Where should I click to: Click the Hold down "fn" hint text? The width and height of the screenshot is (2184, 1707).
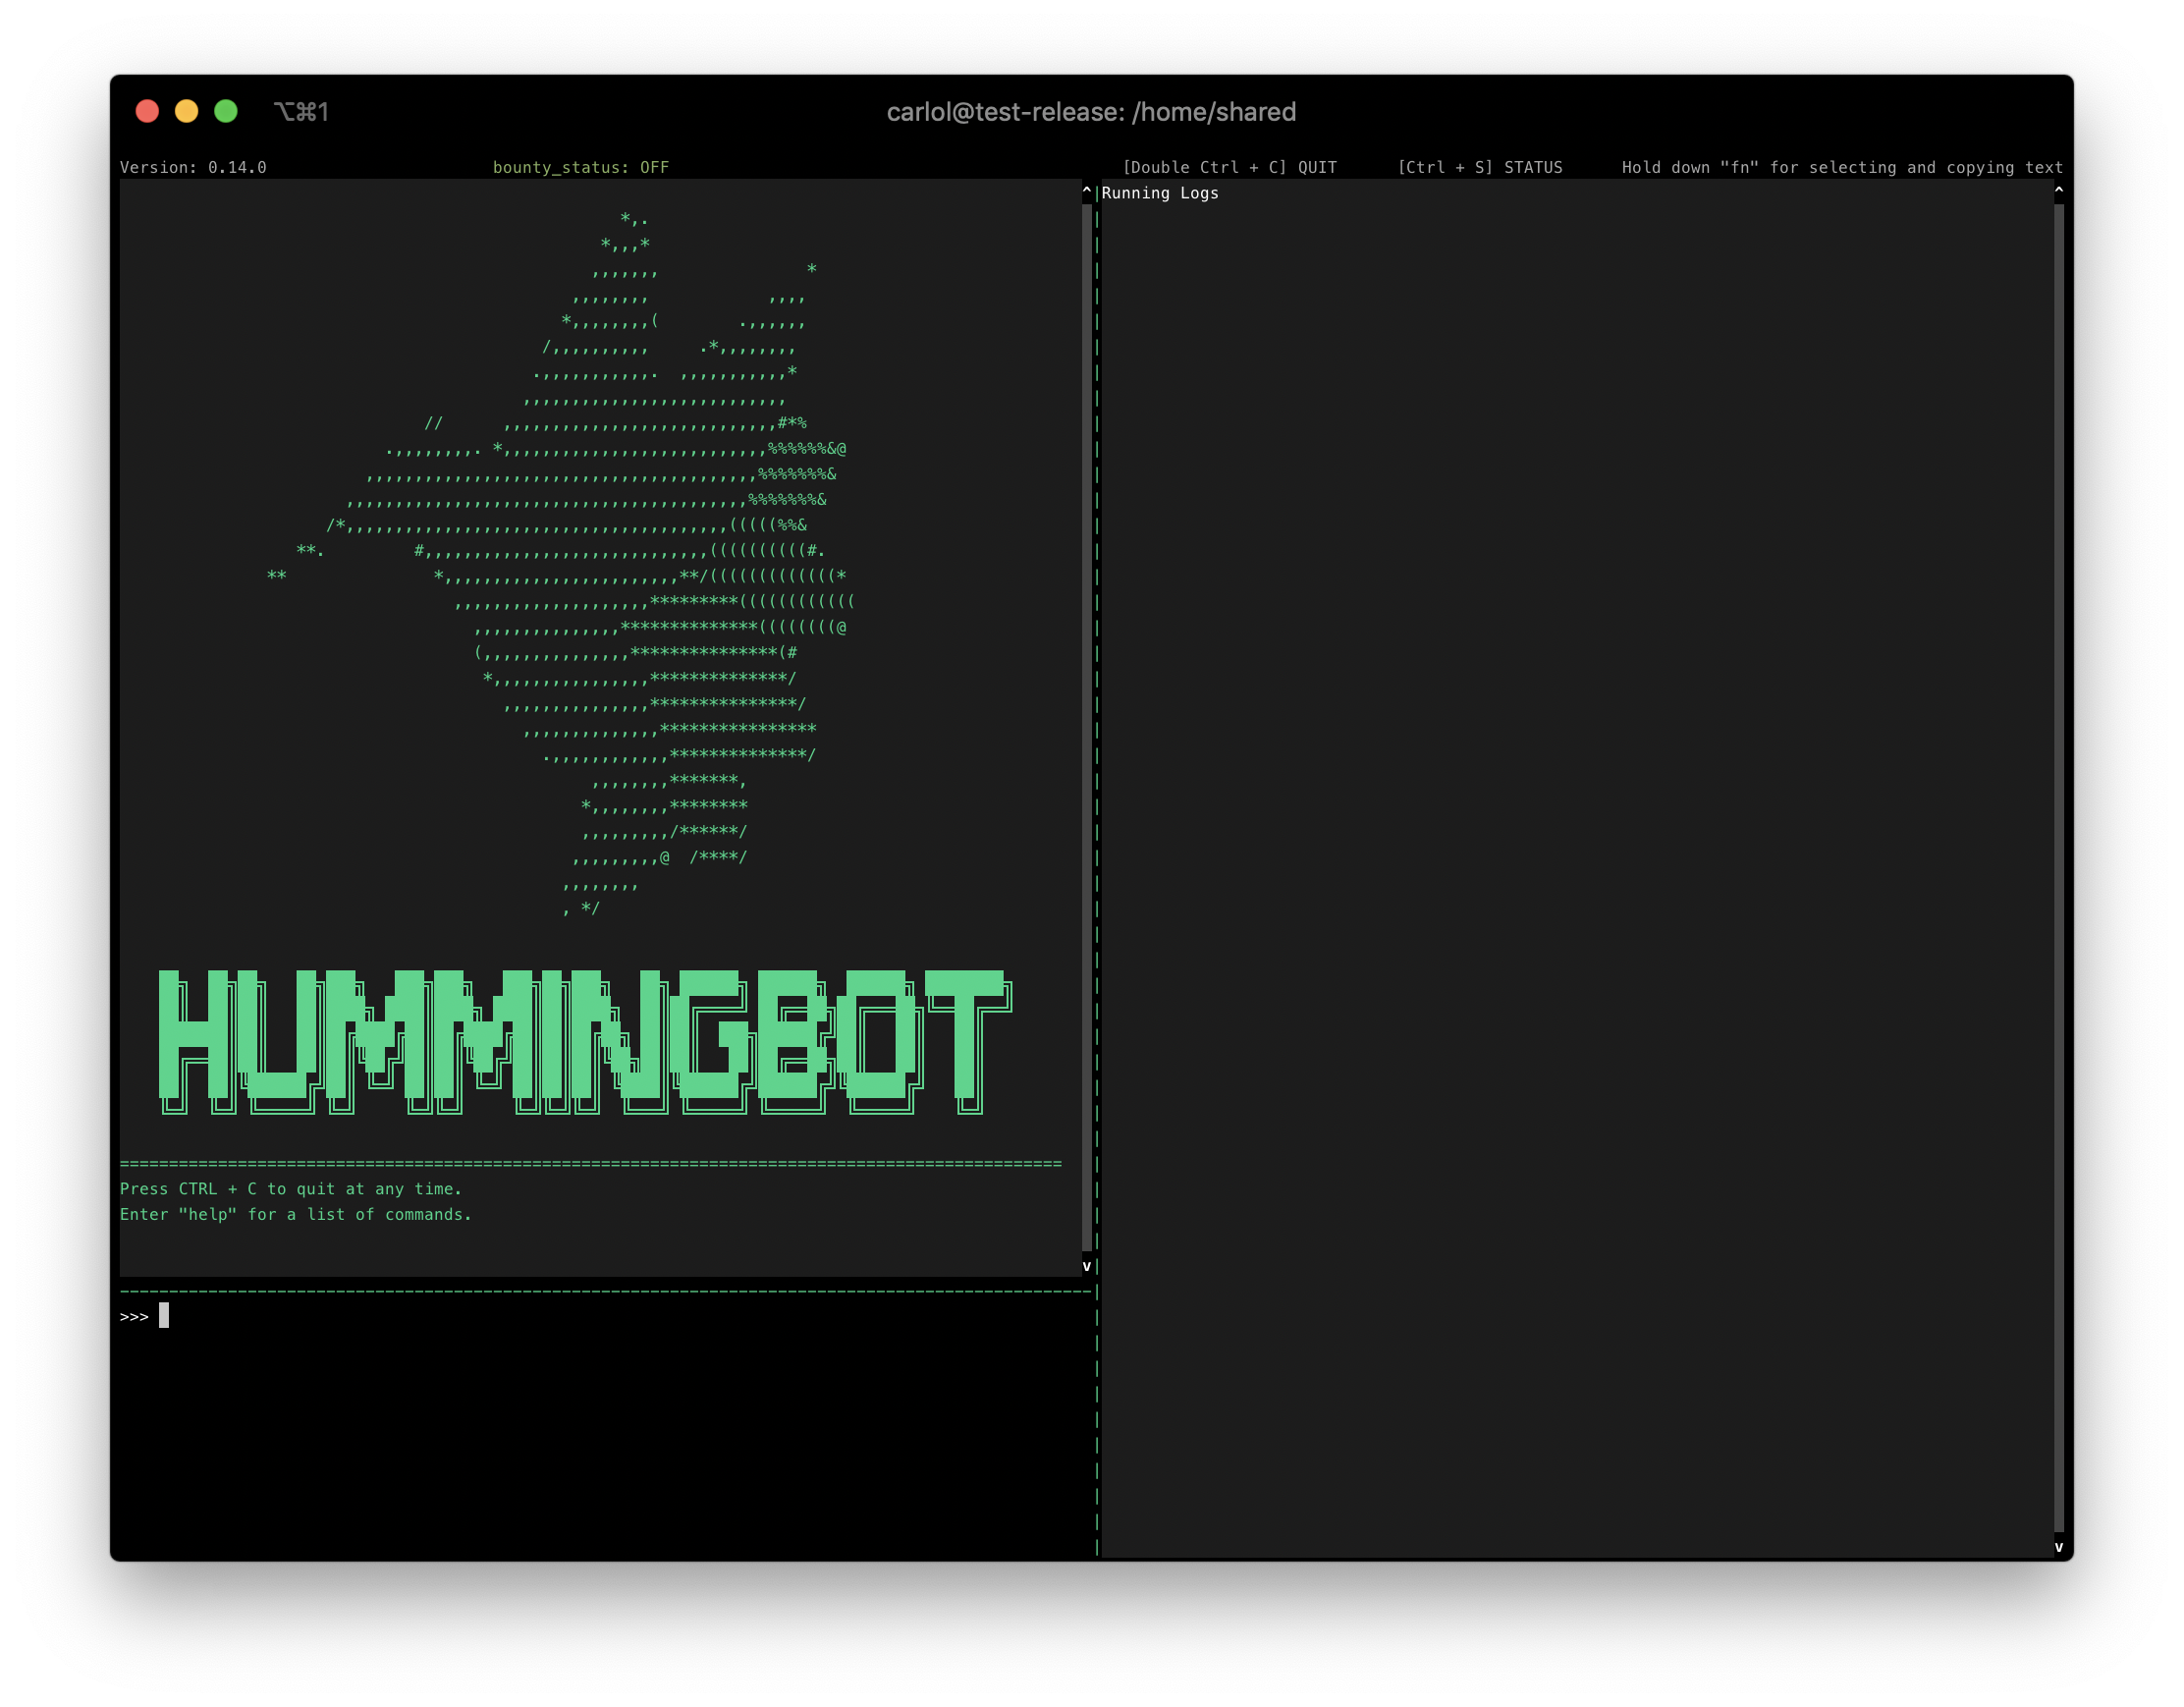[x=1842, y=167]
